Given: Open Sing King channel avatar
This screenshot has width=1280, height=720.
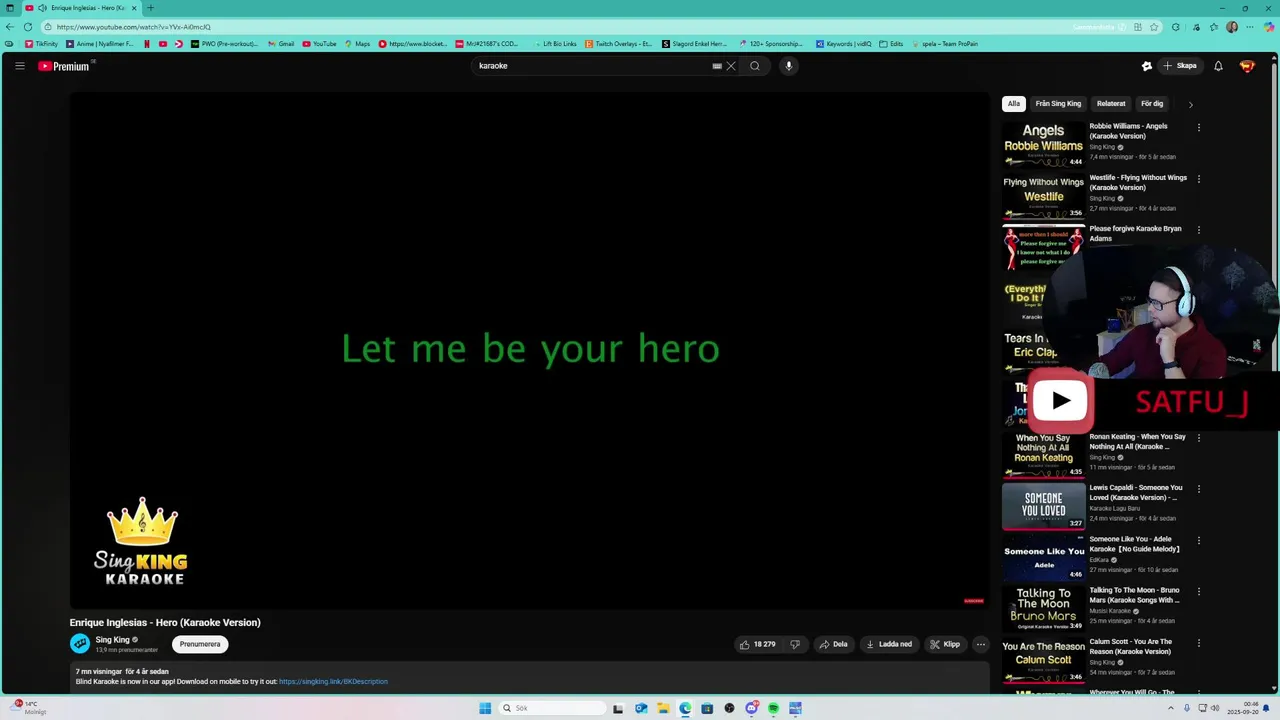Looking at the screenshot, I should tap(80, 644).
